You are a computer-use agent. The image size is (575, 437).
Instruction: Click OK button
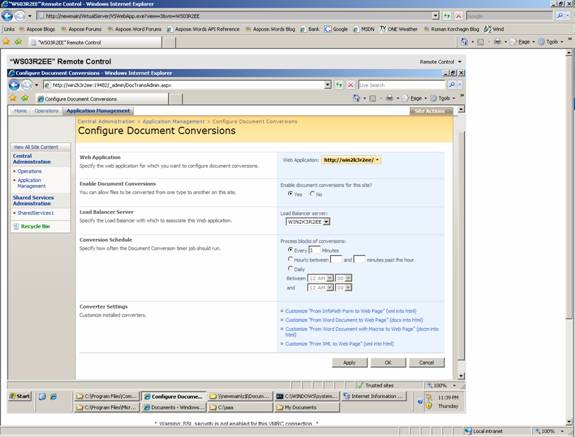[x=388, y=363]
